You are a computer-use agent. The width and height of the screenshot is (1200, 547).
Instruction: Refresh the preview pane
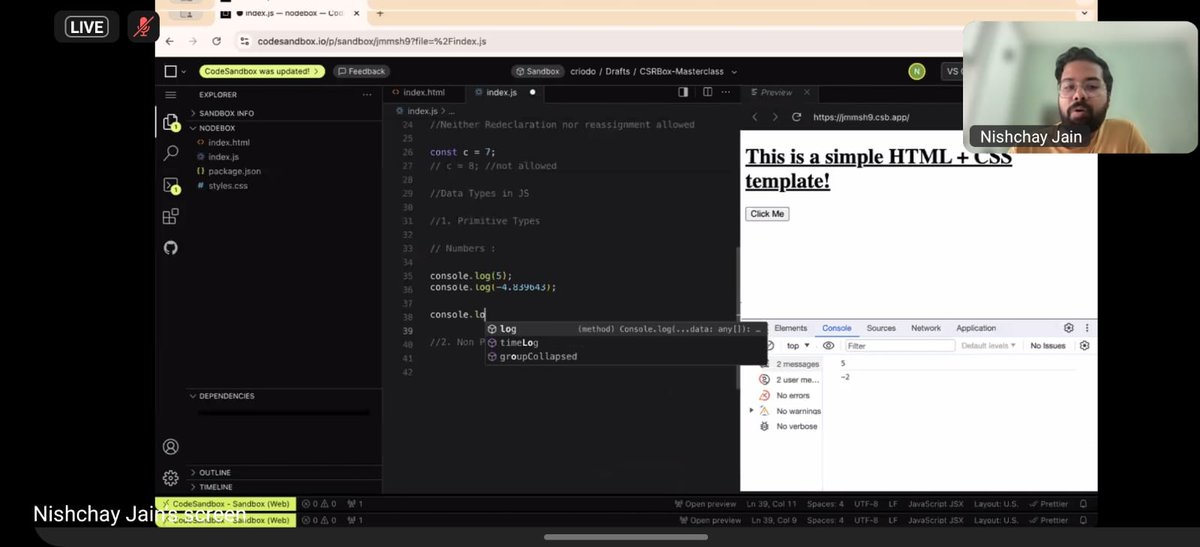tap(796, 117)
